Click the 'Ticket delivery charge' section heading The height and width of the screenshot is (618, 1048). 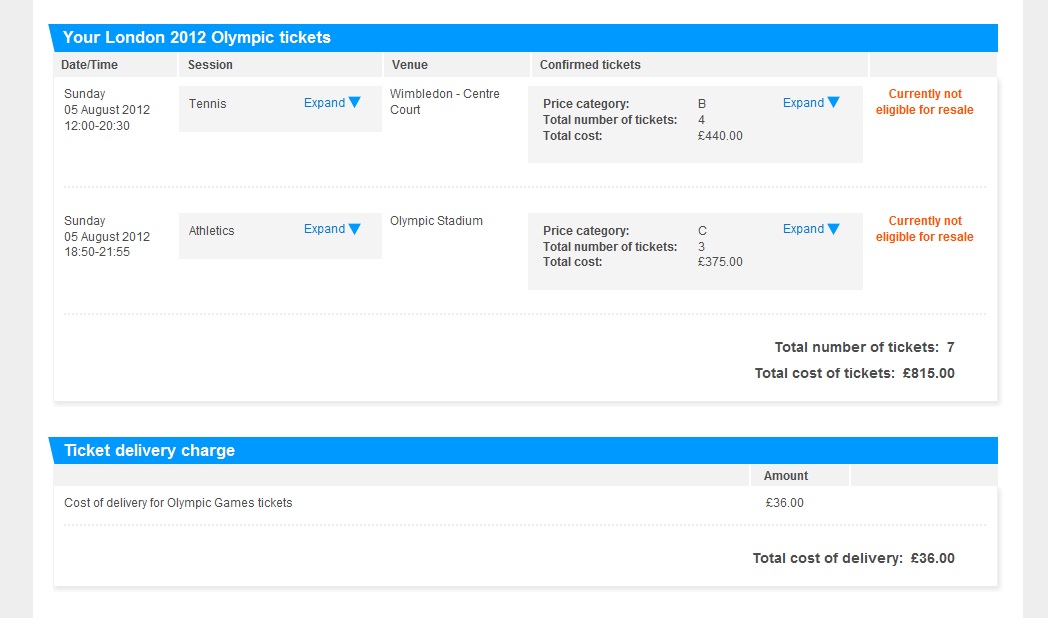[149, 451]
